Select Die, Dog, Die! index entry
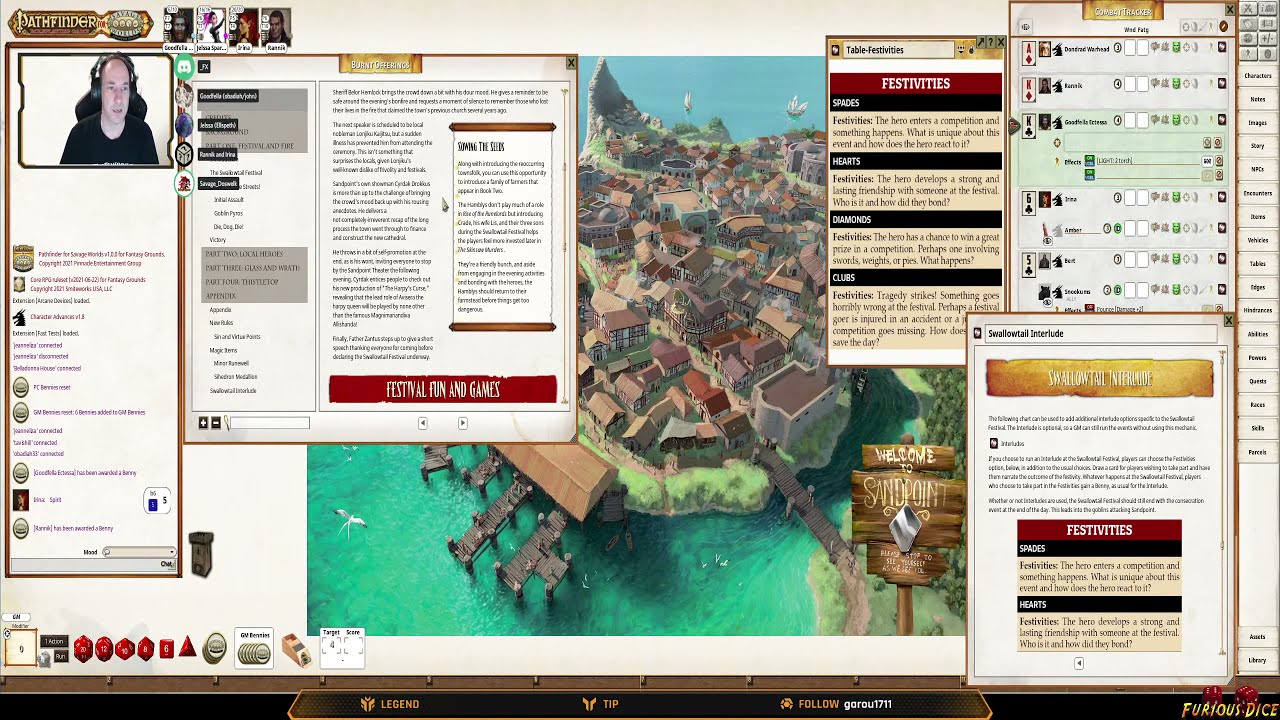The width and height of the screenshot is (1280, 720). tap(228, 227)
